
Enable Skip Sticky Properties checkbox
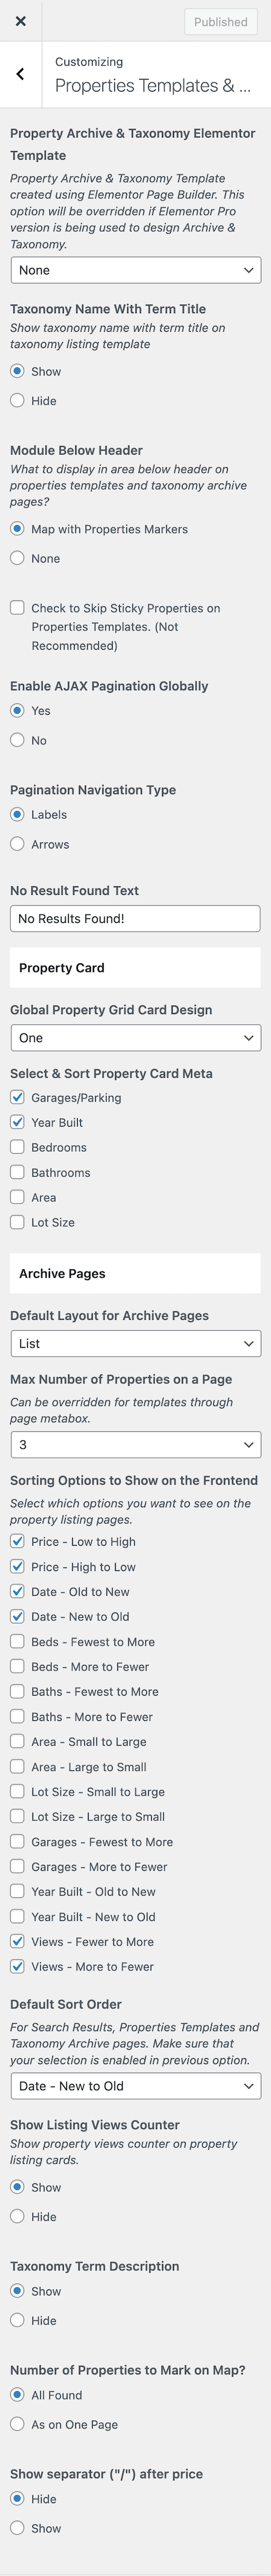(x=17, y=608)
